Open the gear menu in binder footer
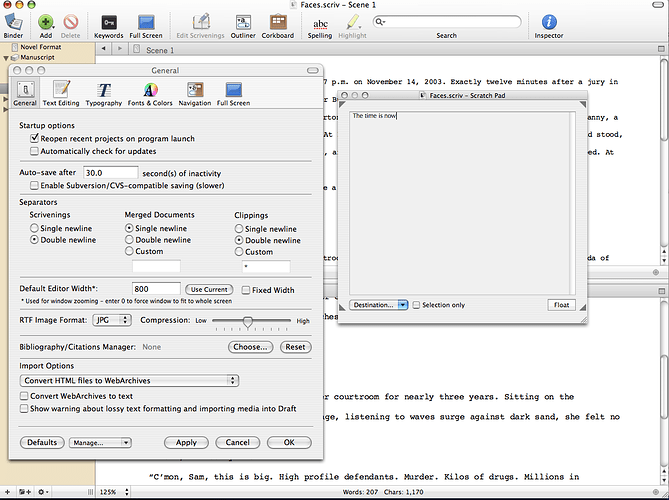The height and width of the screenshot is (500, 669). coord(43,492)
